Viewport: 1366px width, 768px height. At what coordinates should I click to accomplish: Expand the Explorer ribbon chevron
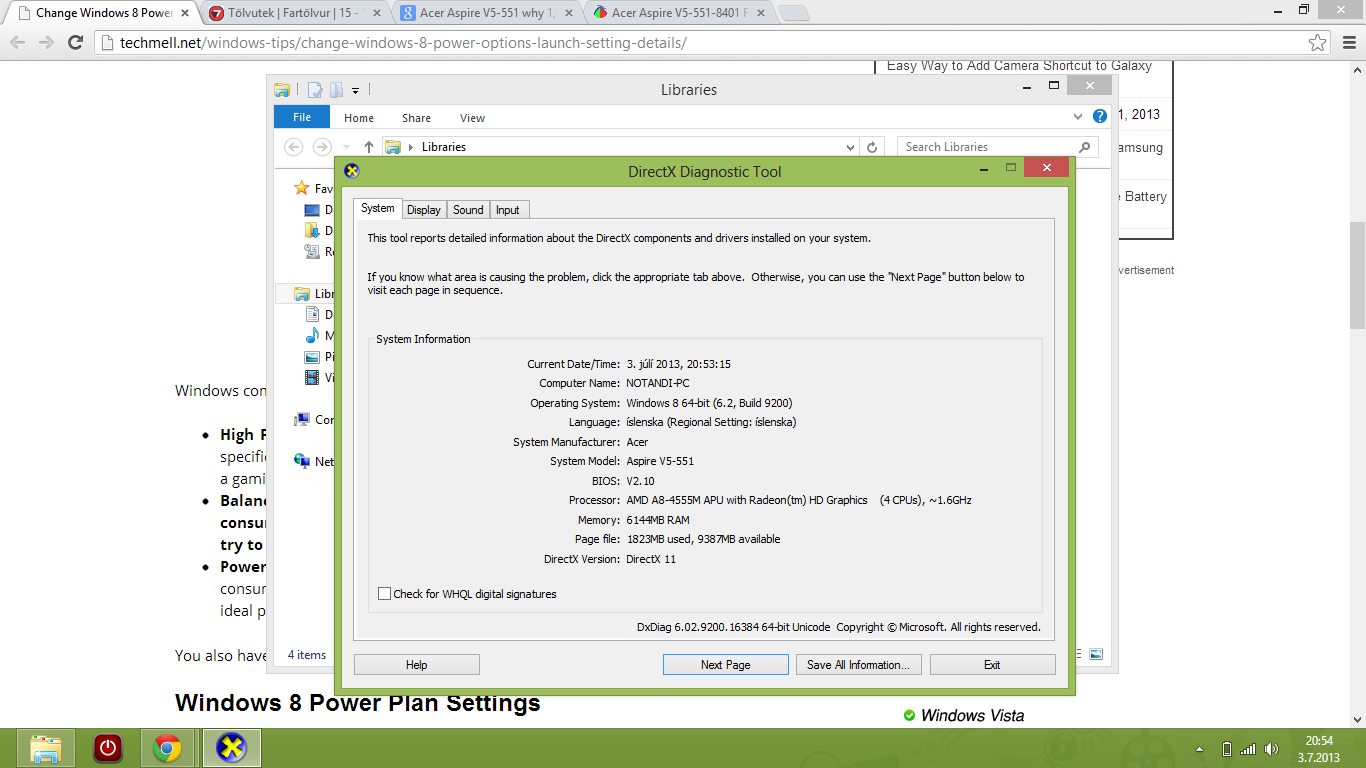pos(1078,117)
